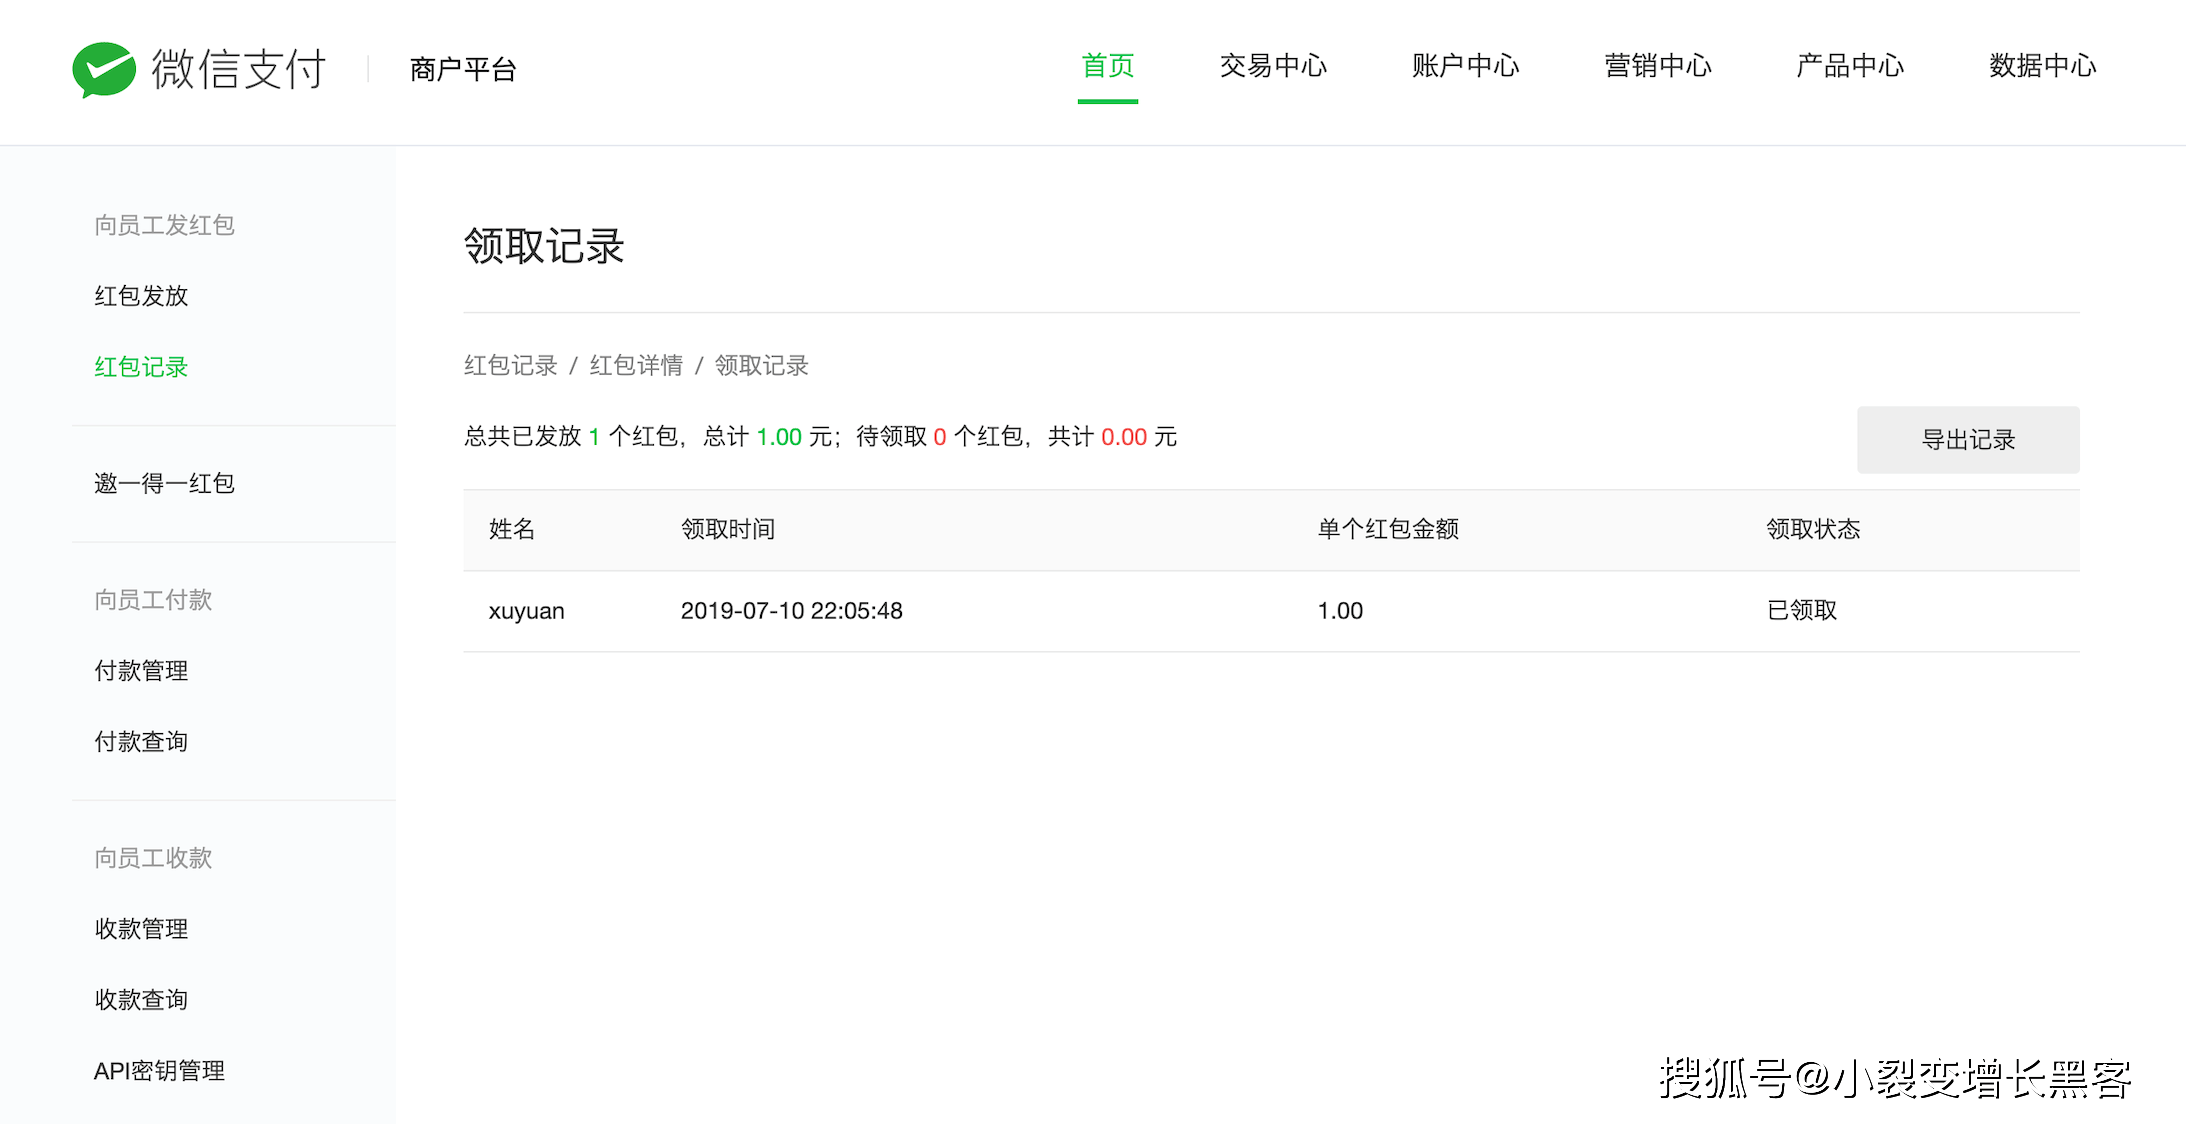Open 红包发放 in the sidebar

click(141, 296)
